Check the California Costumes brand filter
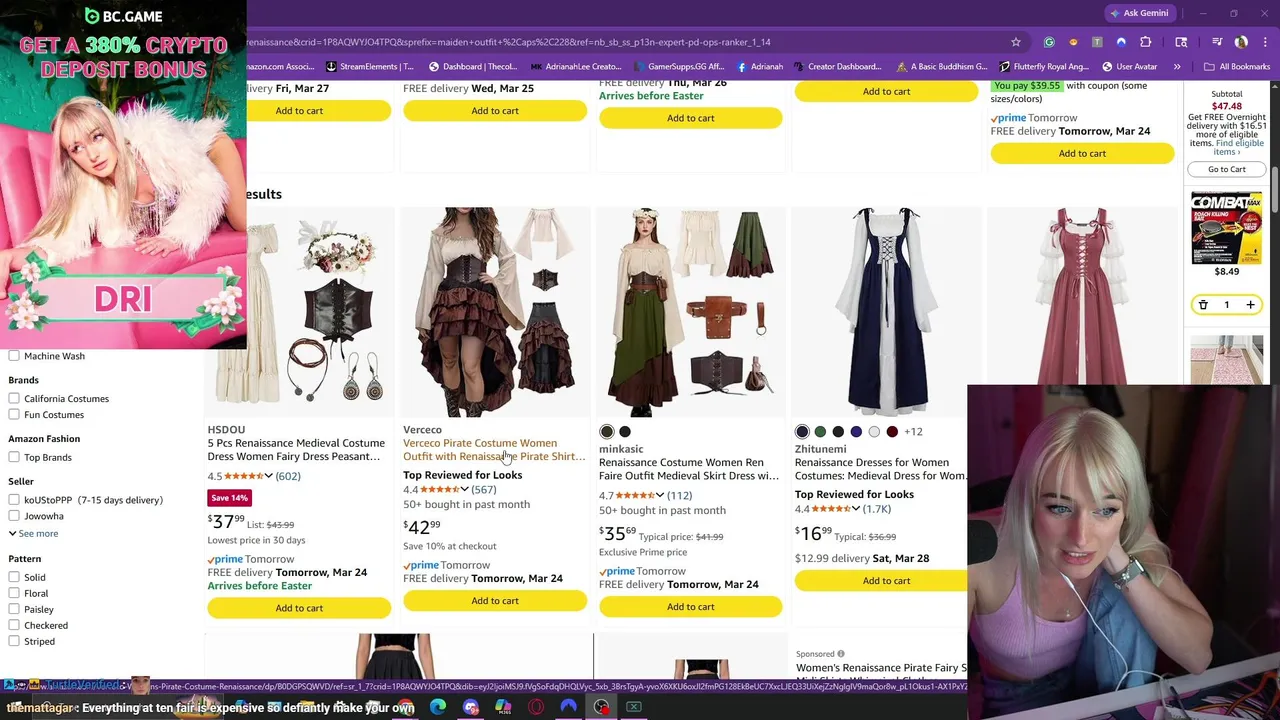Screen dimensions: 1280x720 click(14, 398)
